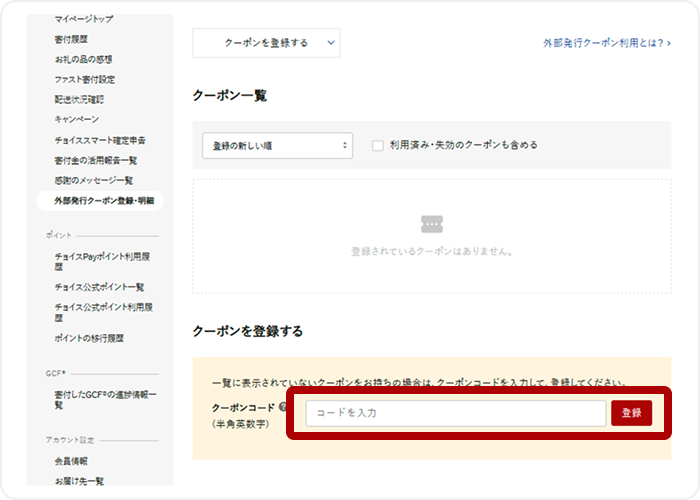
Task: Open チョイス公式ポイント利用履歴 sidebar link
Action: click(104, 312)
